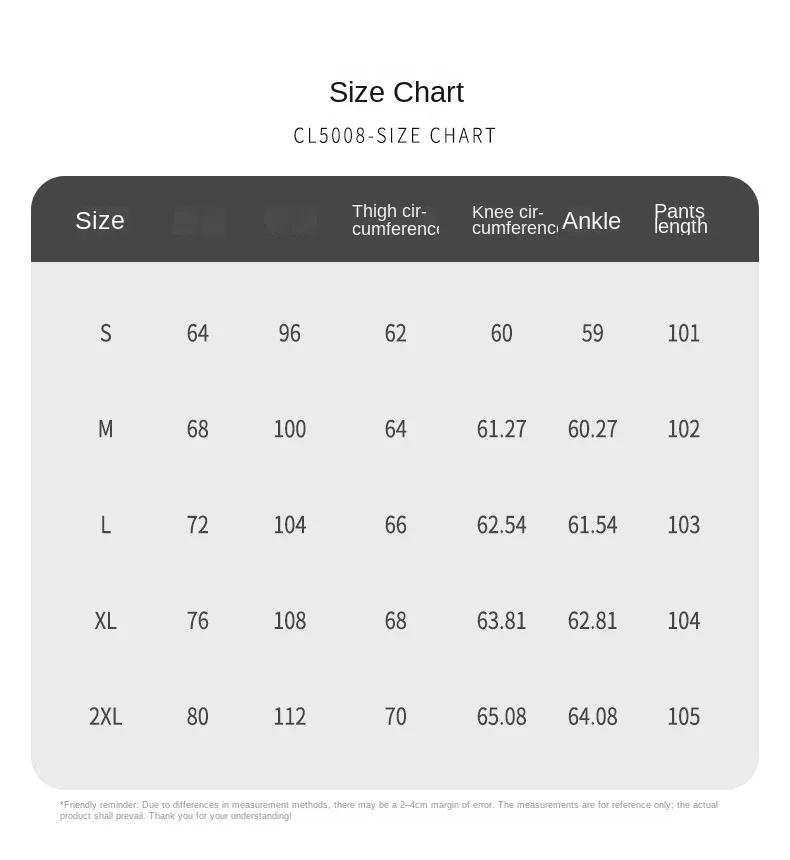790x860 pixels.
Task: Select the M size row label
Action: tap(105, 429)
